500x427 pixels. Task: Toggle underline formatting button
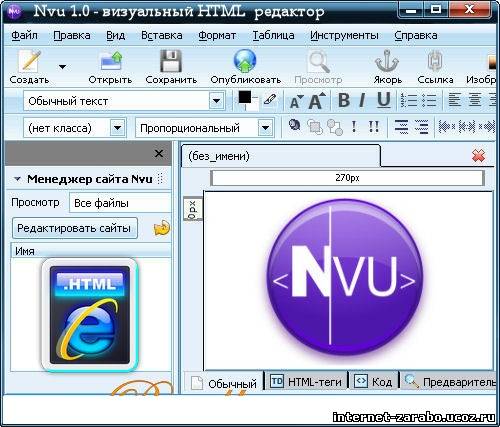pyautogui.click(x=384, y=100)
